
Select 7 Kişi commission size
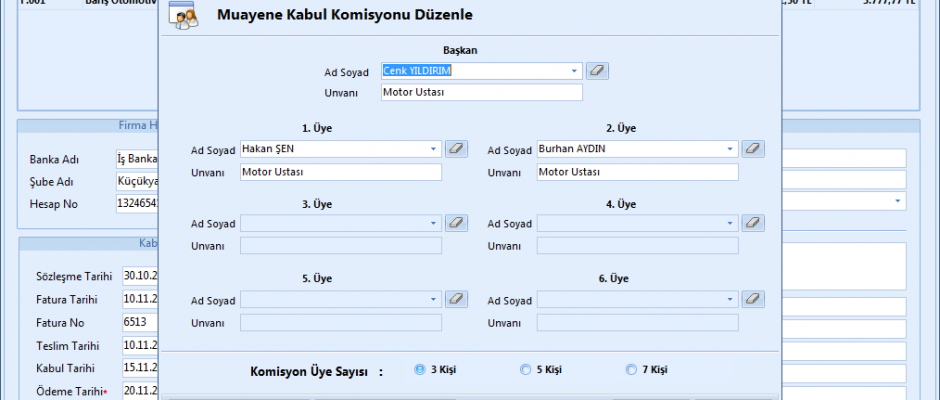(x=631, y=369)
